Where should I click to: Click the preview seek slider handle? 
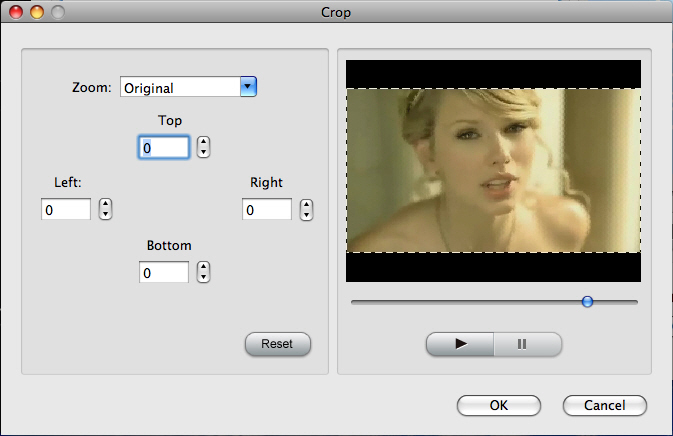pos(587,302)
